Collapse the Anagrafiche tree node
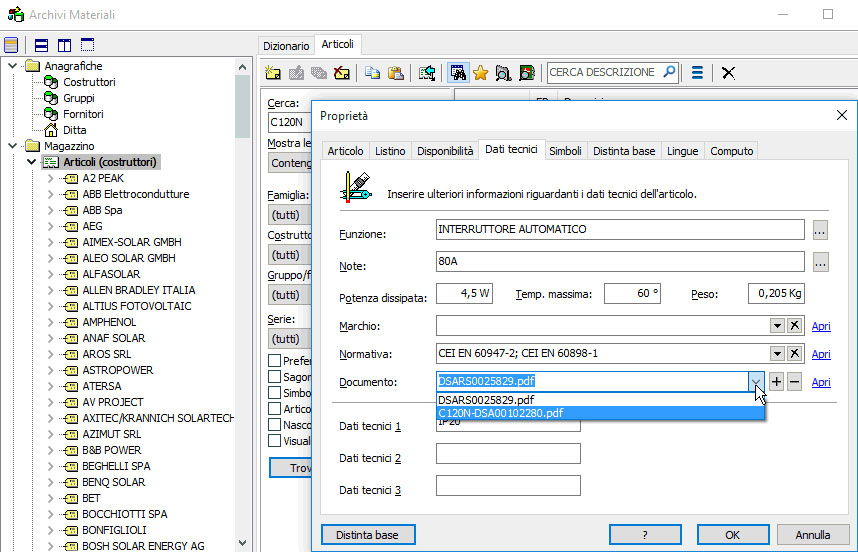This screenshot has height=552, width=858. pyautogui.click(x=12, y=66)
